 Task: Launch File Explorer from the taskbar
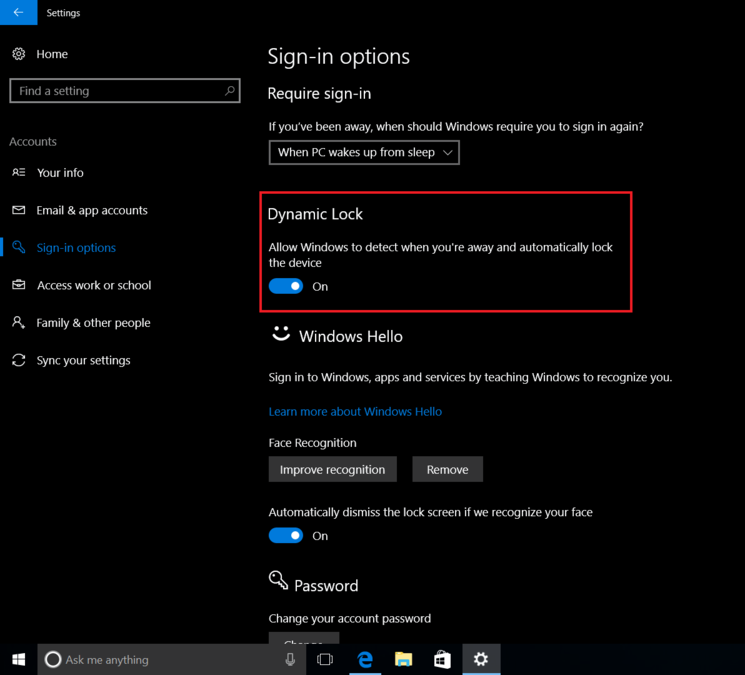(403, 659)
